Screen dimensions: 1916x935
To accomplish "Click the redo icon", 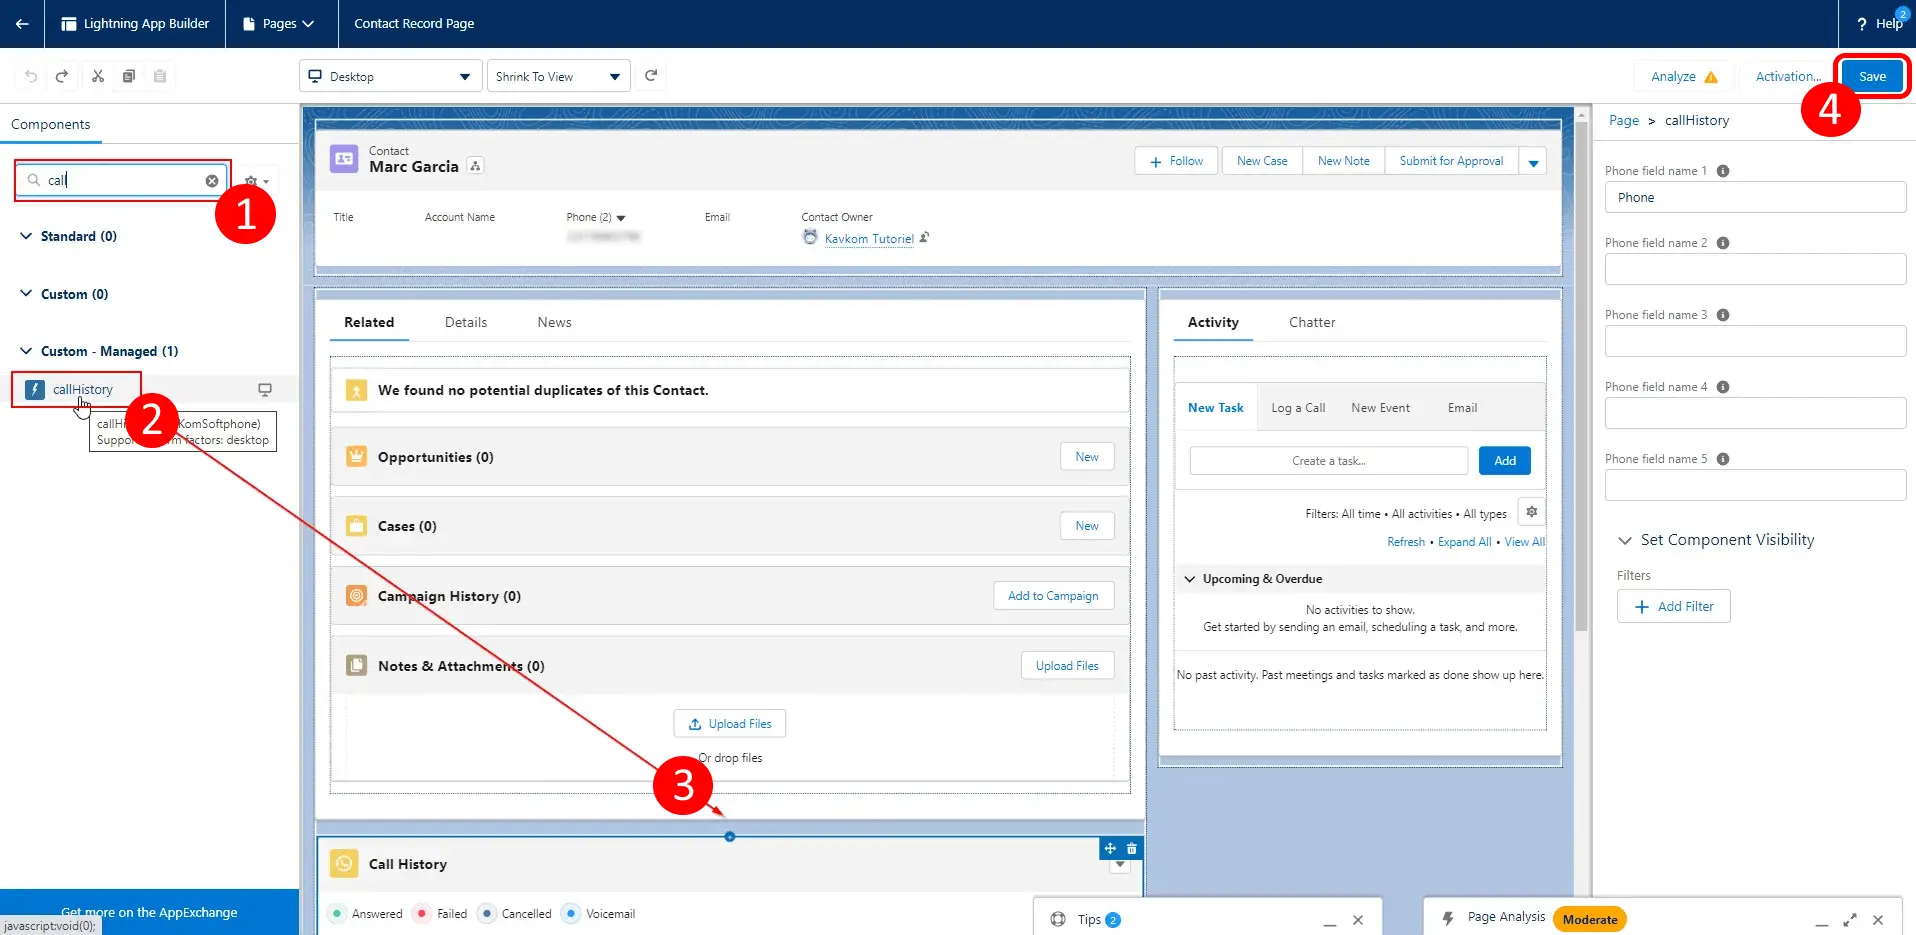I will tap(62, 76).
